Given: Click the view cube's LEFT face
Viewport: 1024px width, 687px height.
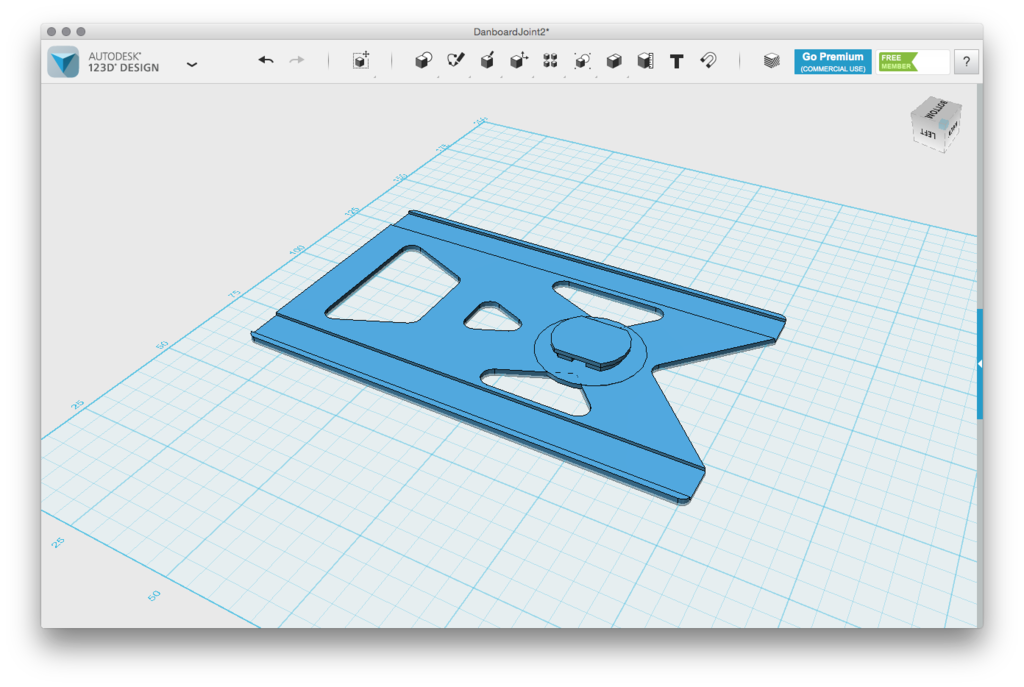Looking at the screenshot, I should click(928, 134).
